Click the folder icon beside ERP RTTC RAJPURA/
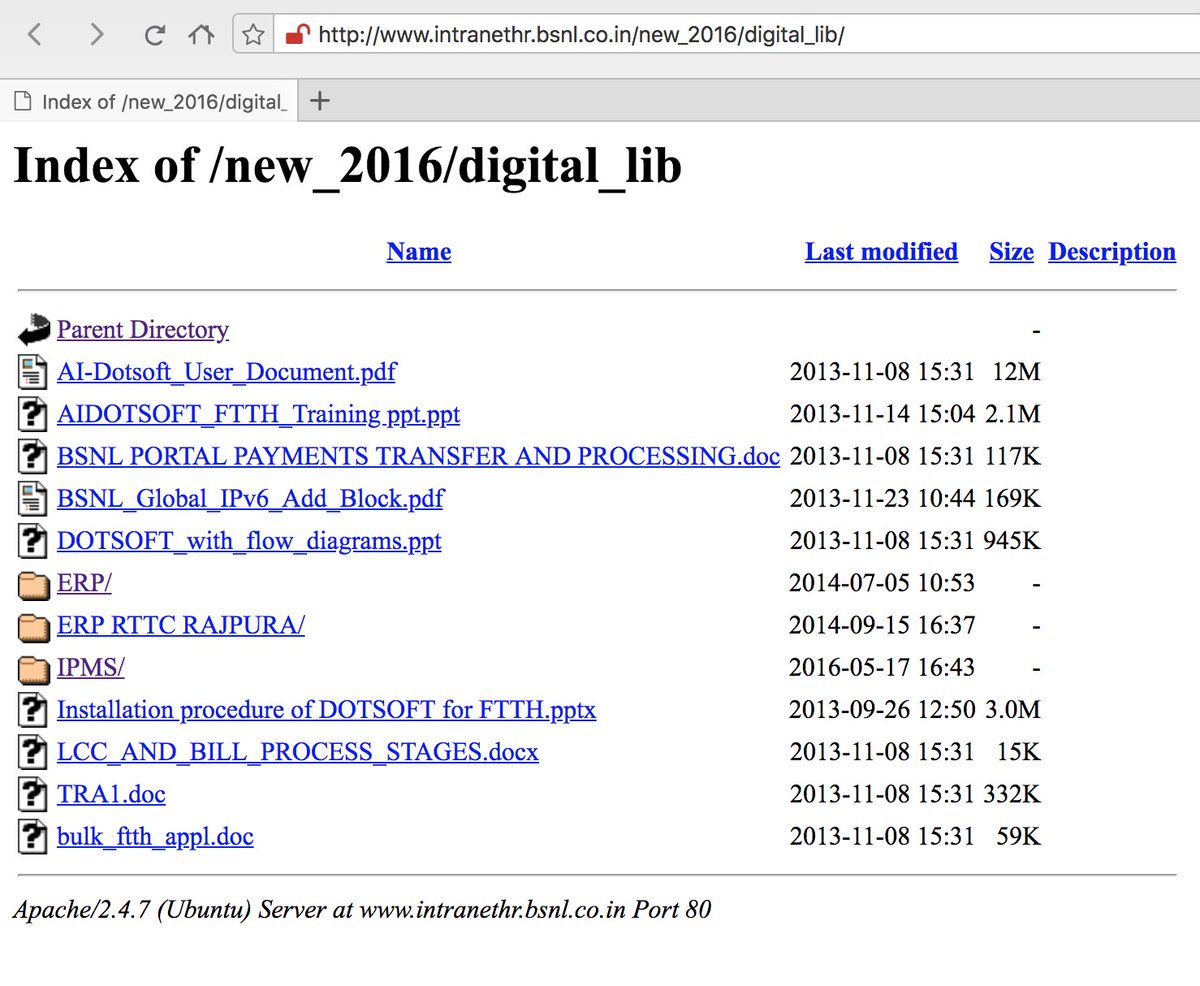Screen dimensions: 1200x986 click(x=33, y=626)
